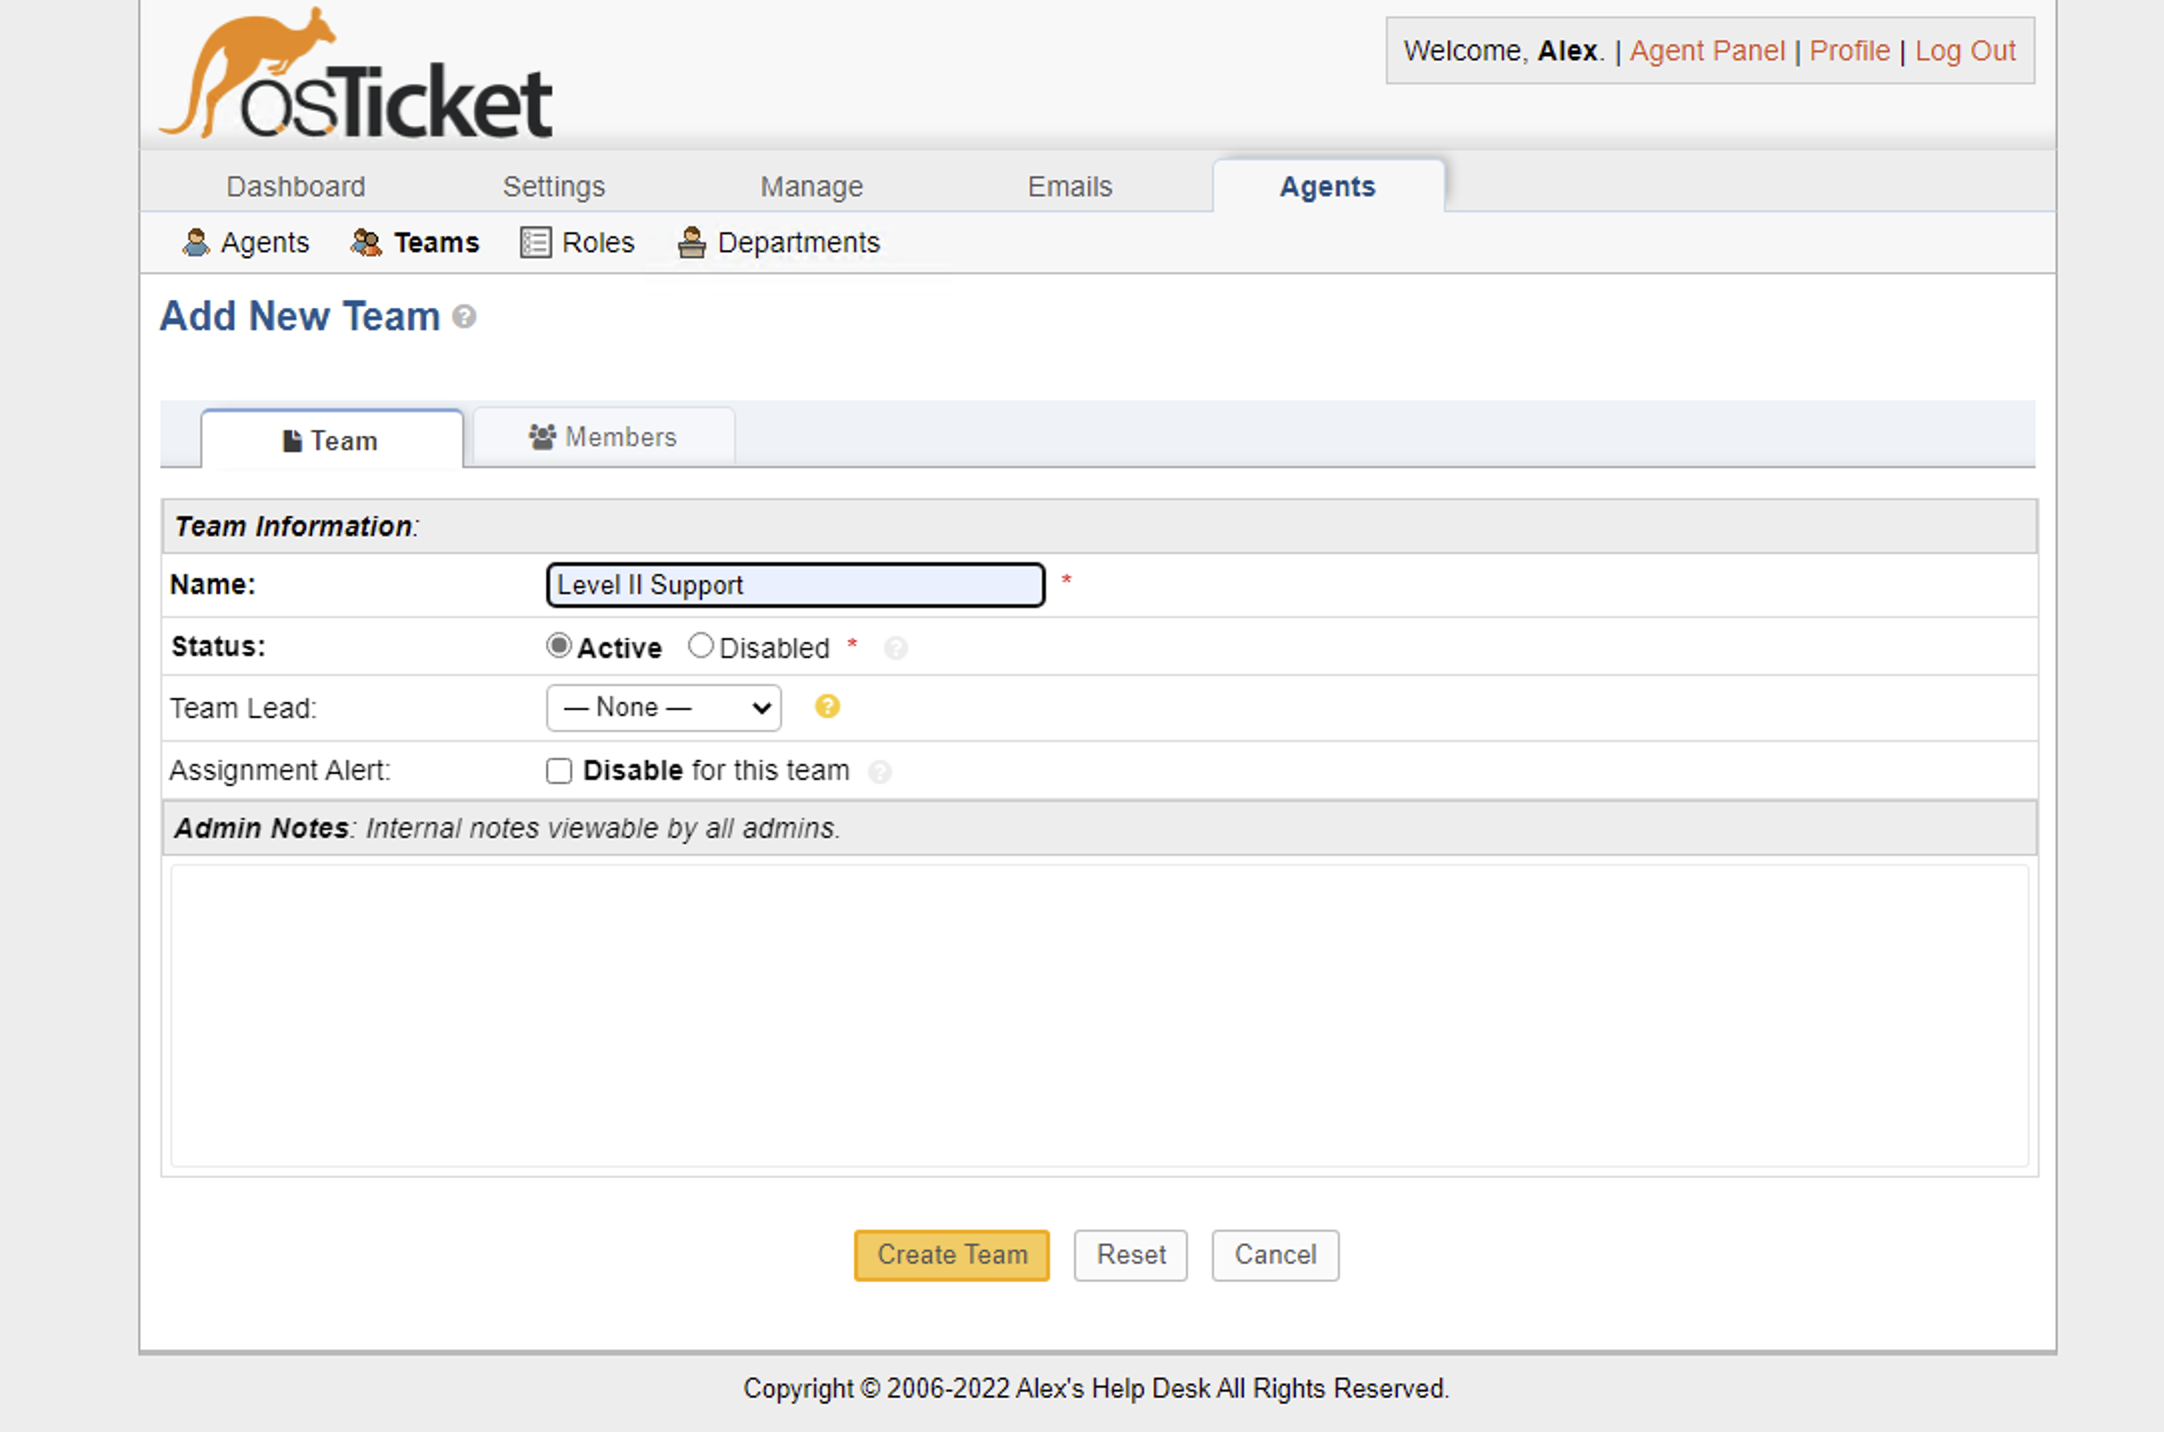This screenshot has height=1432, width=2164.
Task: Click help icon beside Add New Team
Action: point(464,317)
